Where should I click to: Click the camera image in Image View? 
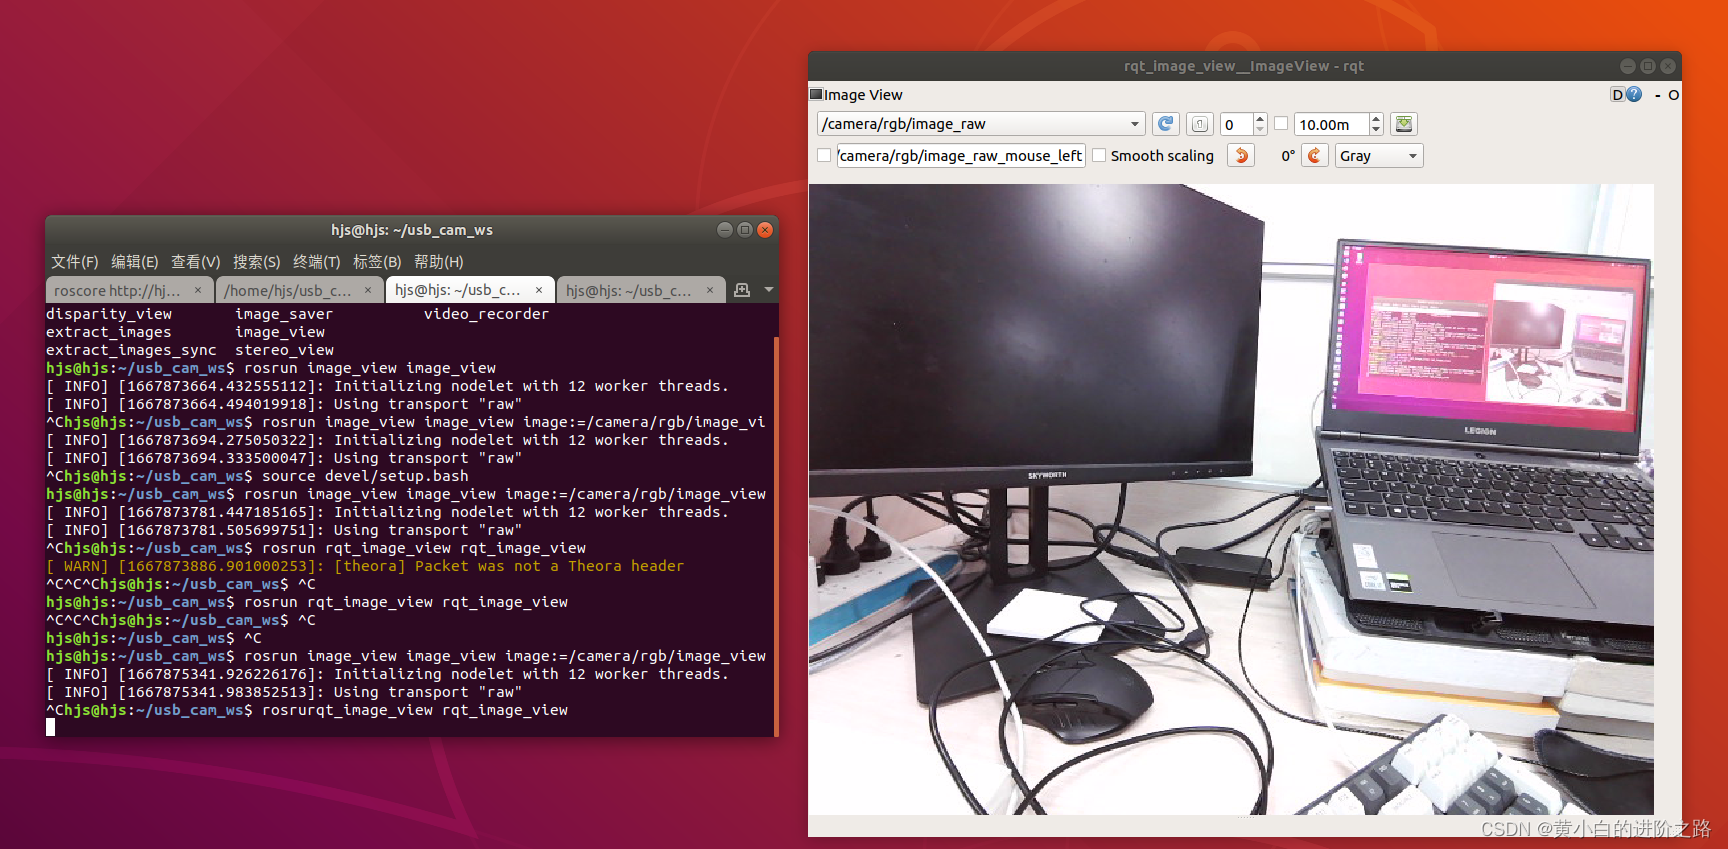(1231, 499)
